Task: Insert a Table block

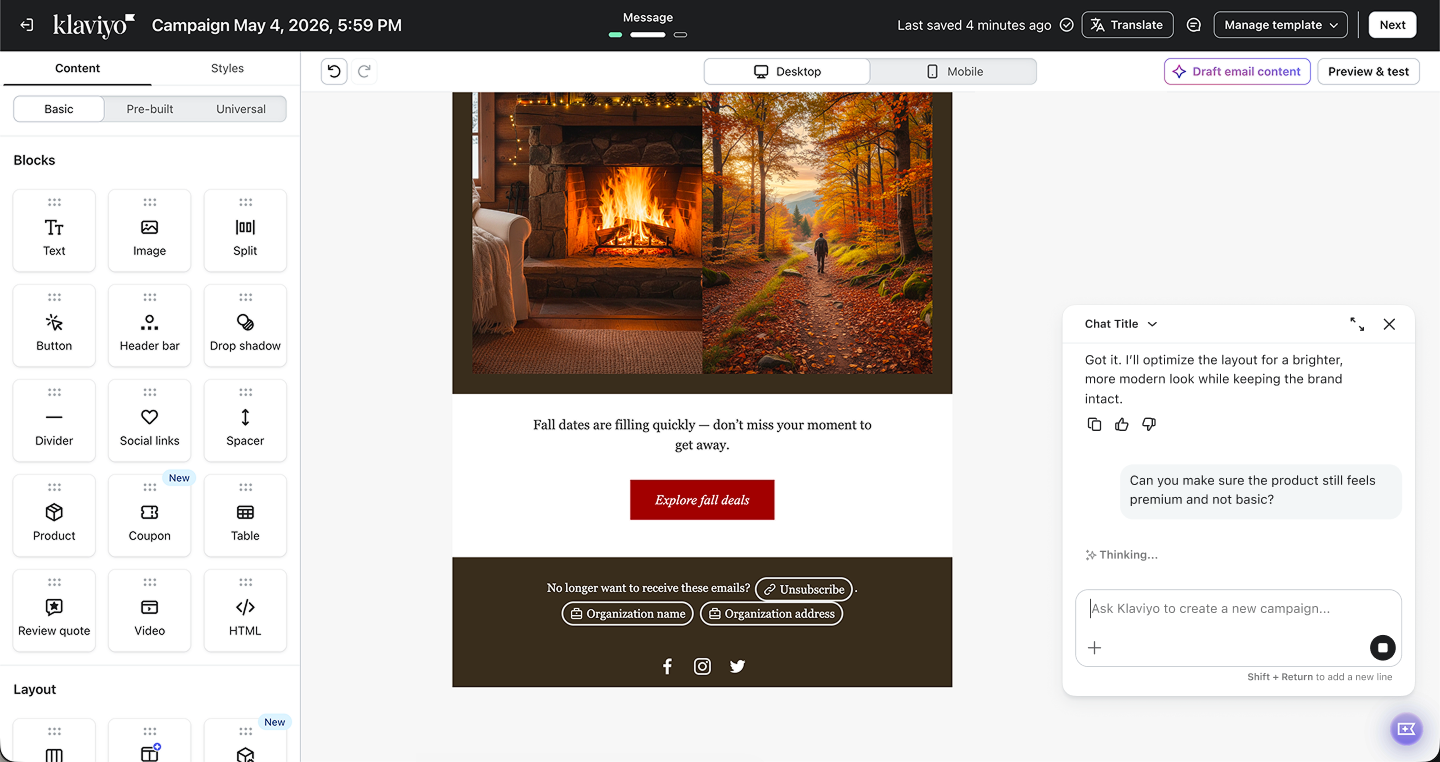Action: [245, 515]
